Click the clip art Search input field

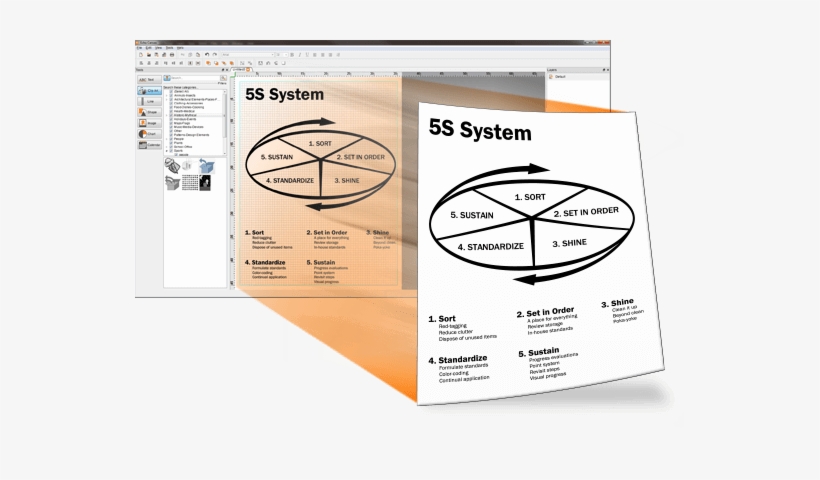[196, 78]
